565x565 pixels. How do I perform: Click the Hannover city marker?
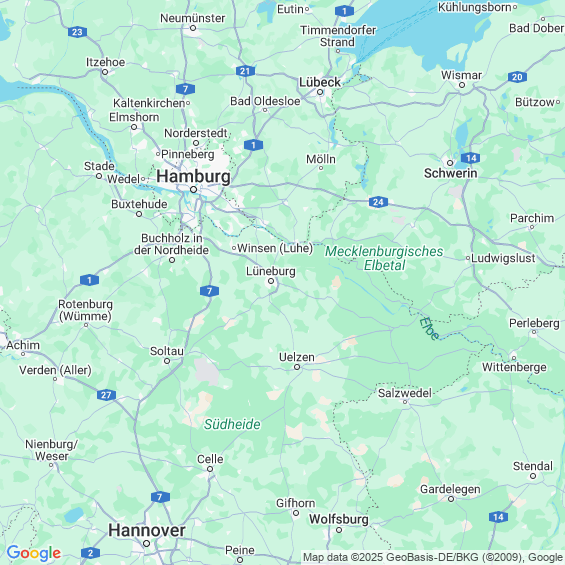[146, 543]
